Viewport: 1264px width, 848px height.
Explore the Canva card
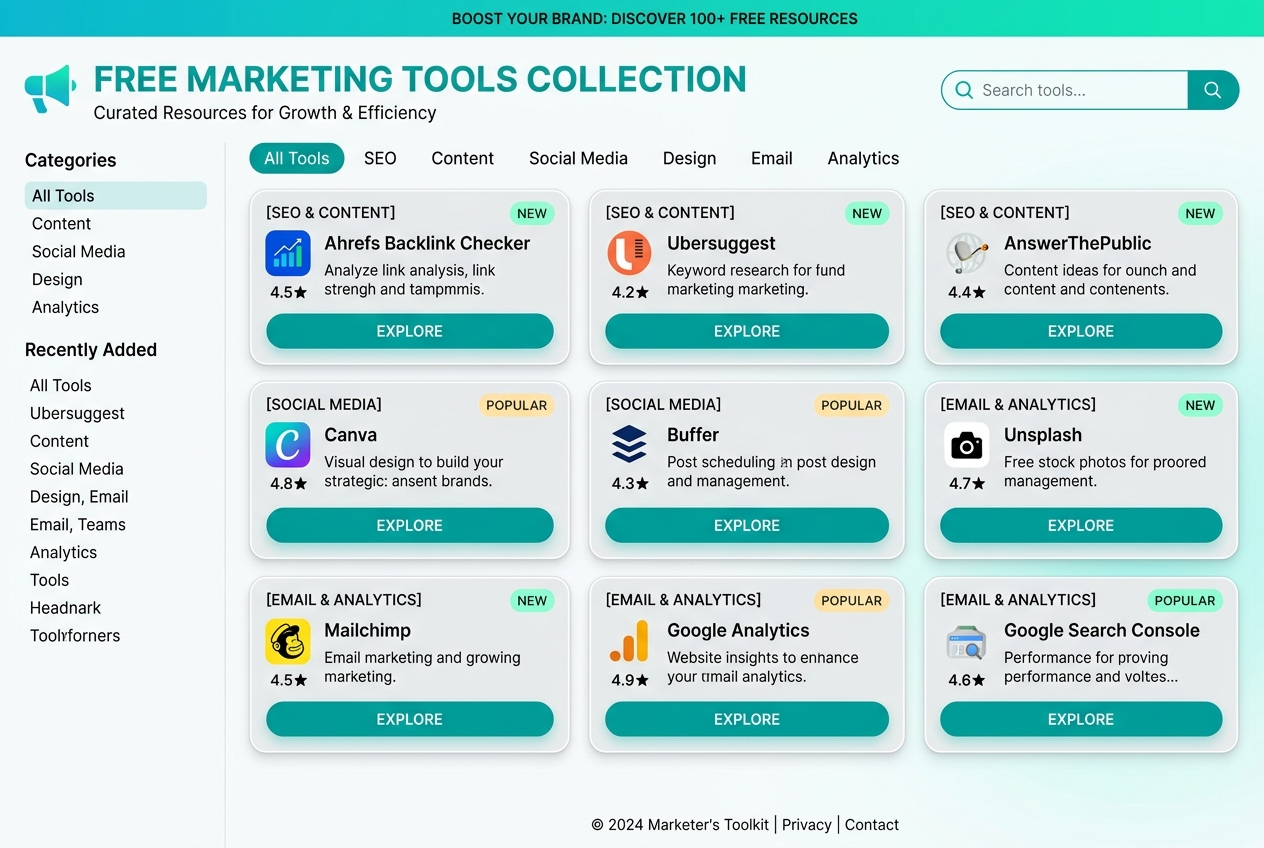click(410, 525)
